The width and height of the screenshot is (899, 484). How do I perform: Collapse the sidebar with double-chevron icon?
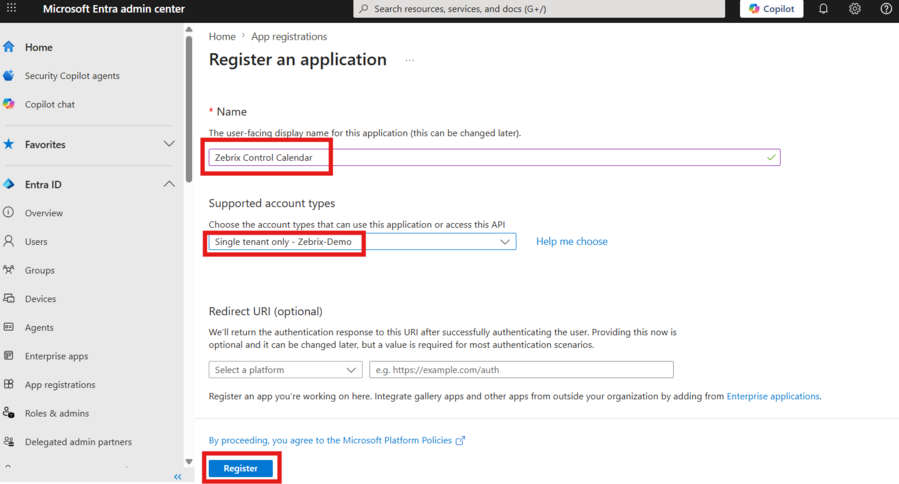pyautogui.click(x=178, y=477)
